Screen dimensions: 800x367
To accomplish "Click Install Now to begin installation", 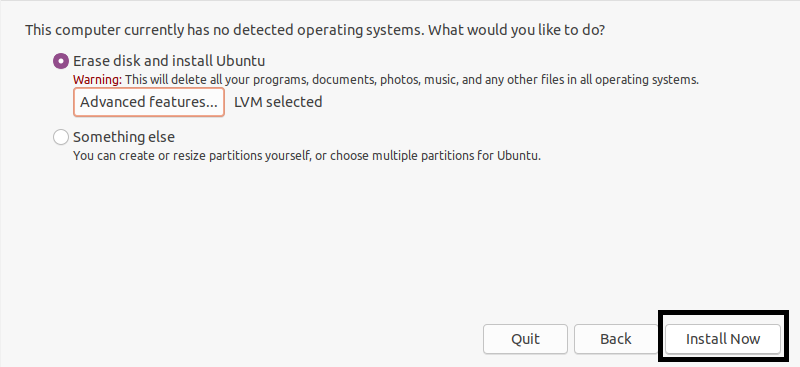I will point(723,339).
